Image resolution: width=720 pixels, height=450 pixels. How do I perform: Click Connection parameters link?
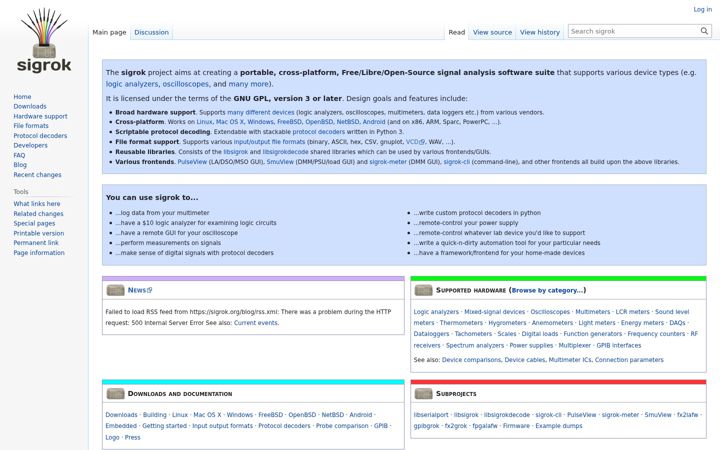point(629,360)
